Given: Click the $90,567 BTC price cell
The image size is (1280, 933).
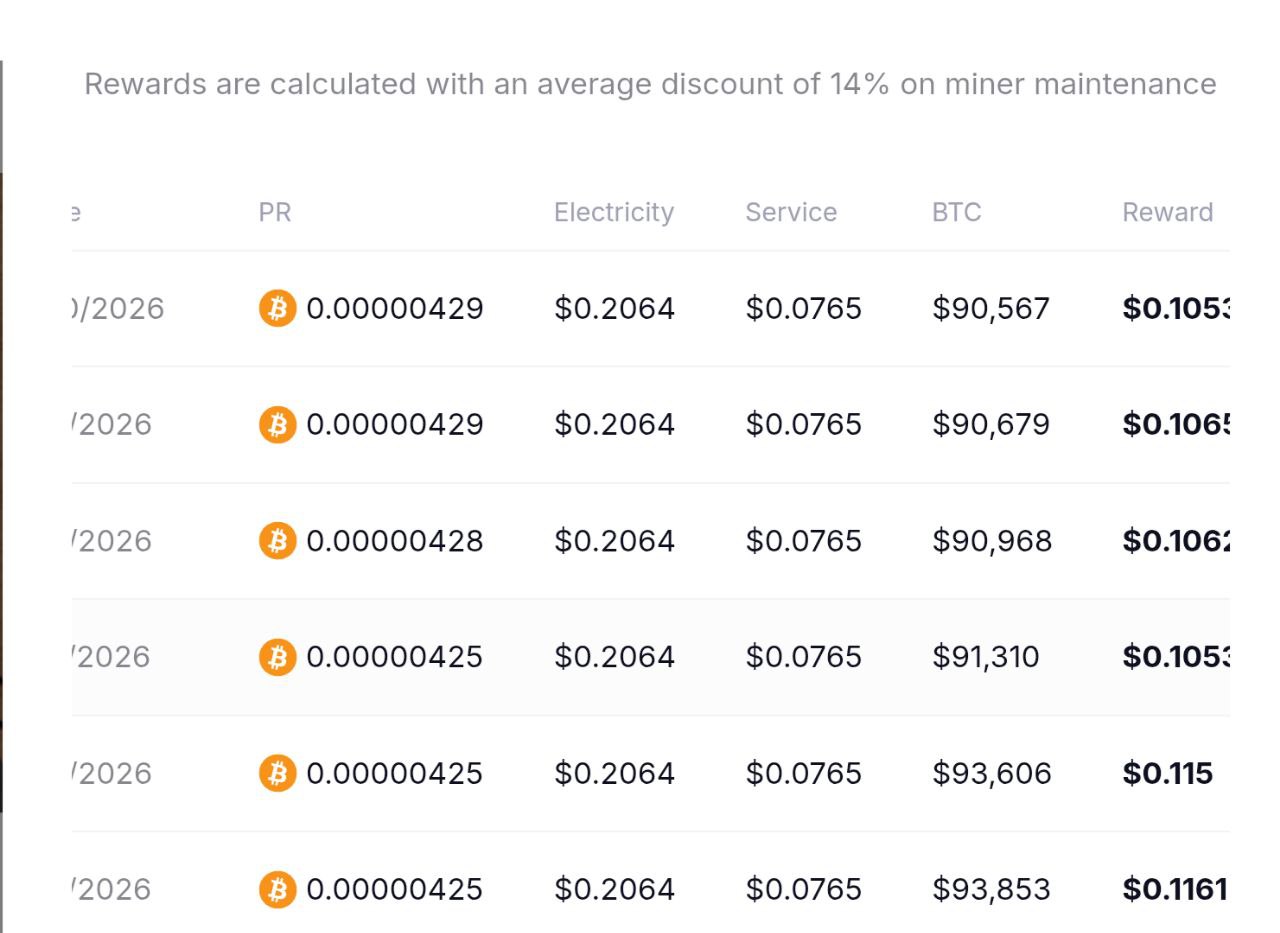Looking at the screenshot, I should pyautogui.click(x=990, y=308).
